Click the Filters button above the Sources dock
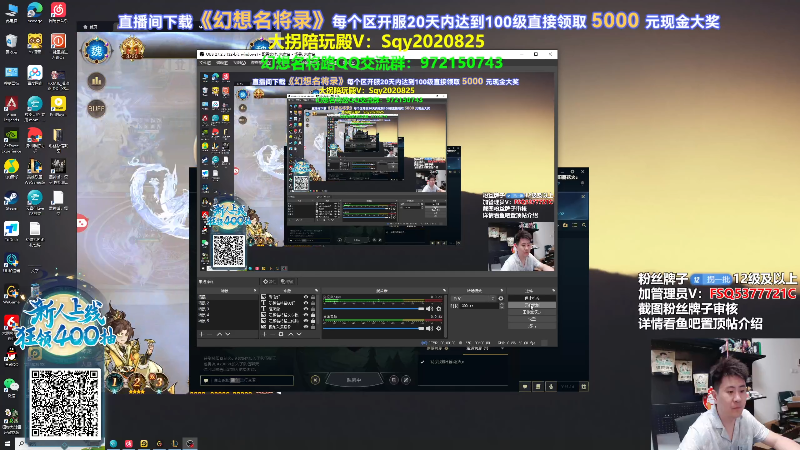The width and height of the screenshot is (800, 450). click(x=287, y=282)
